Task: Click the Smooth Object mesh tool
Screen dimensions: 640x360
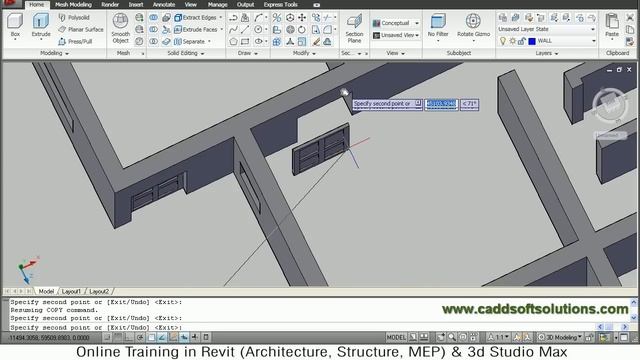Action: tap(120, 29)
